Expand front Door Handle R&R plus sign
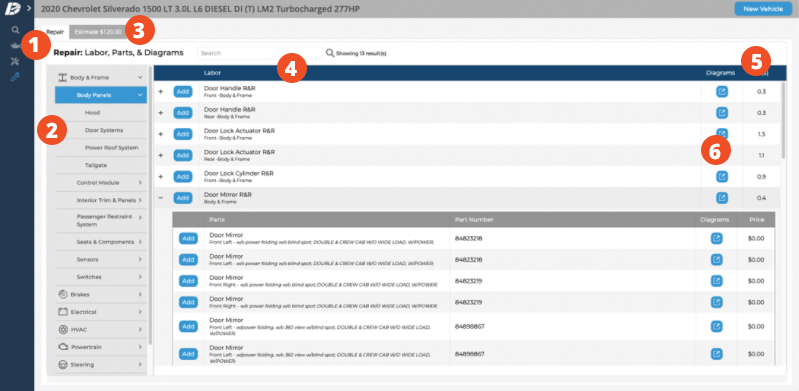The width and height of the screenshot is (799, 391). 161,91
